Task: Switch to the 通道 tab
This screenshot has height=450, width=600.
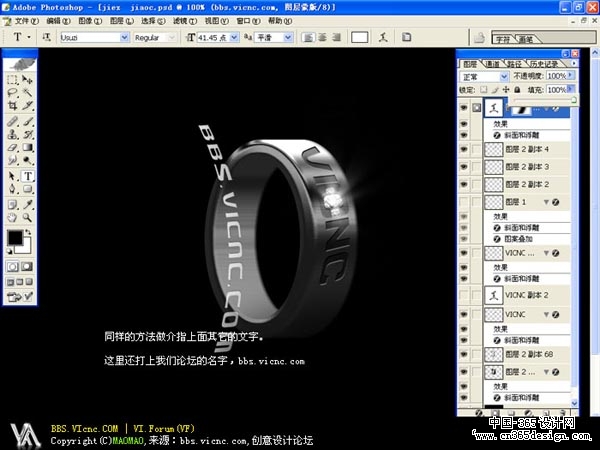Action: coord(492,64)
